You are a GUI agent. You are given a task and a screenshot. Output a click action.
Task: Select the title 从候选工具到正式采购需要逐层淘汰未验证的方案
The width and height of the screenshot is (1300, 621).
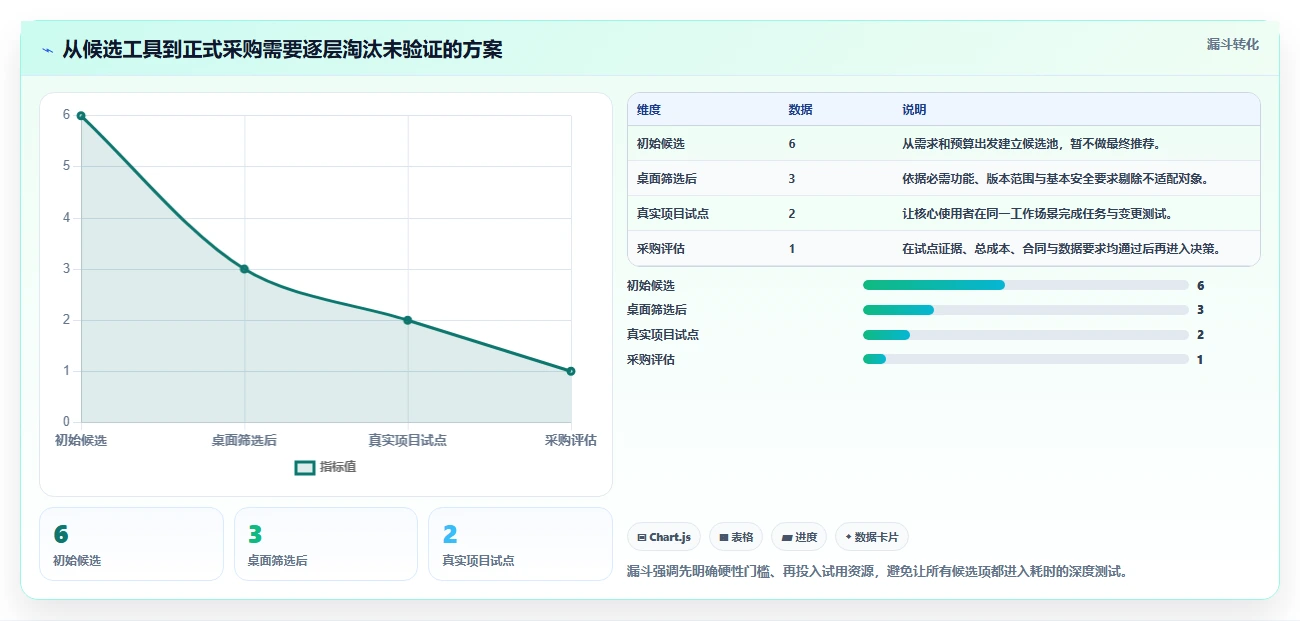point(282,49)
